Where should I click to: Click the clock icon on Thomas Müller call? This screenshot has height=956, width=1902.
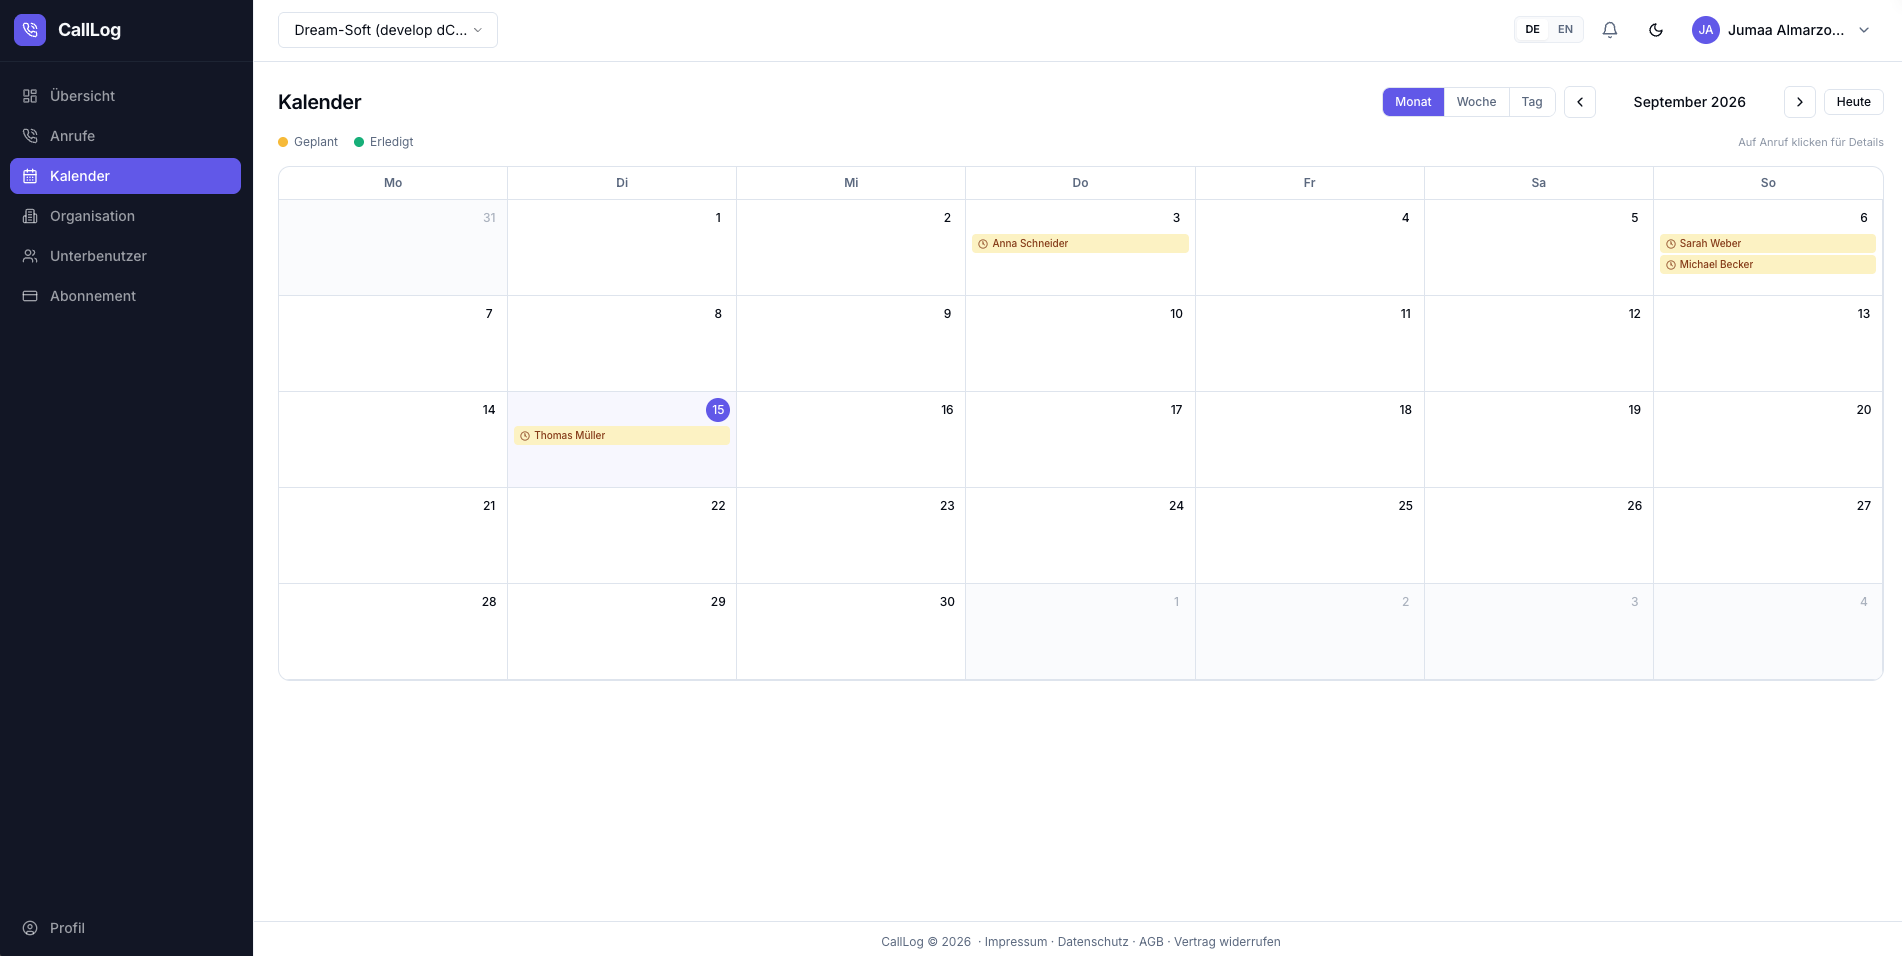(x=525, y=436)
